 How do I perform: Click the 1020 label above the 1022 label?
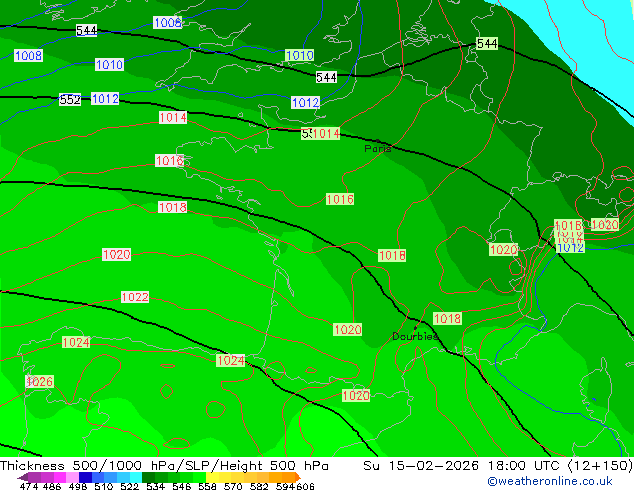[116, 255]
